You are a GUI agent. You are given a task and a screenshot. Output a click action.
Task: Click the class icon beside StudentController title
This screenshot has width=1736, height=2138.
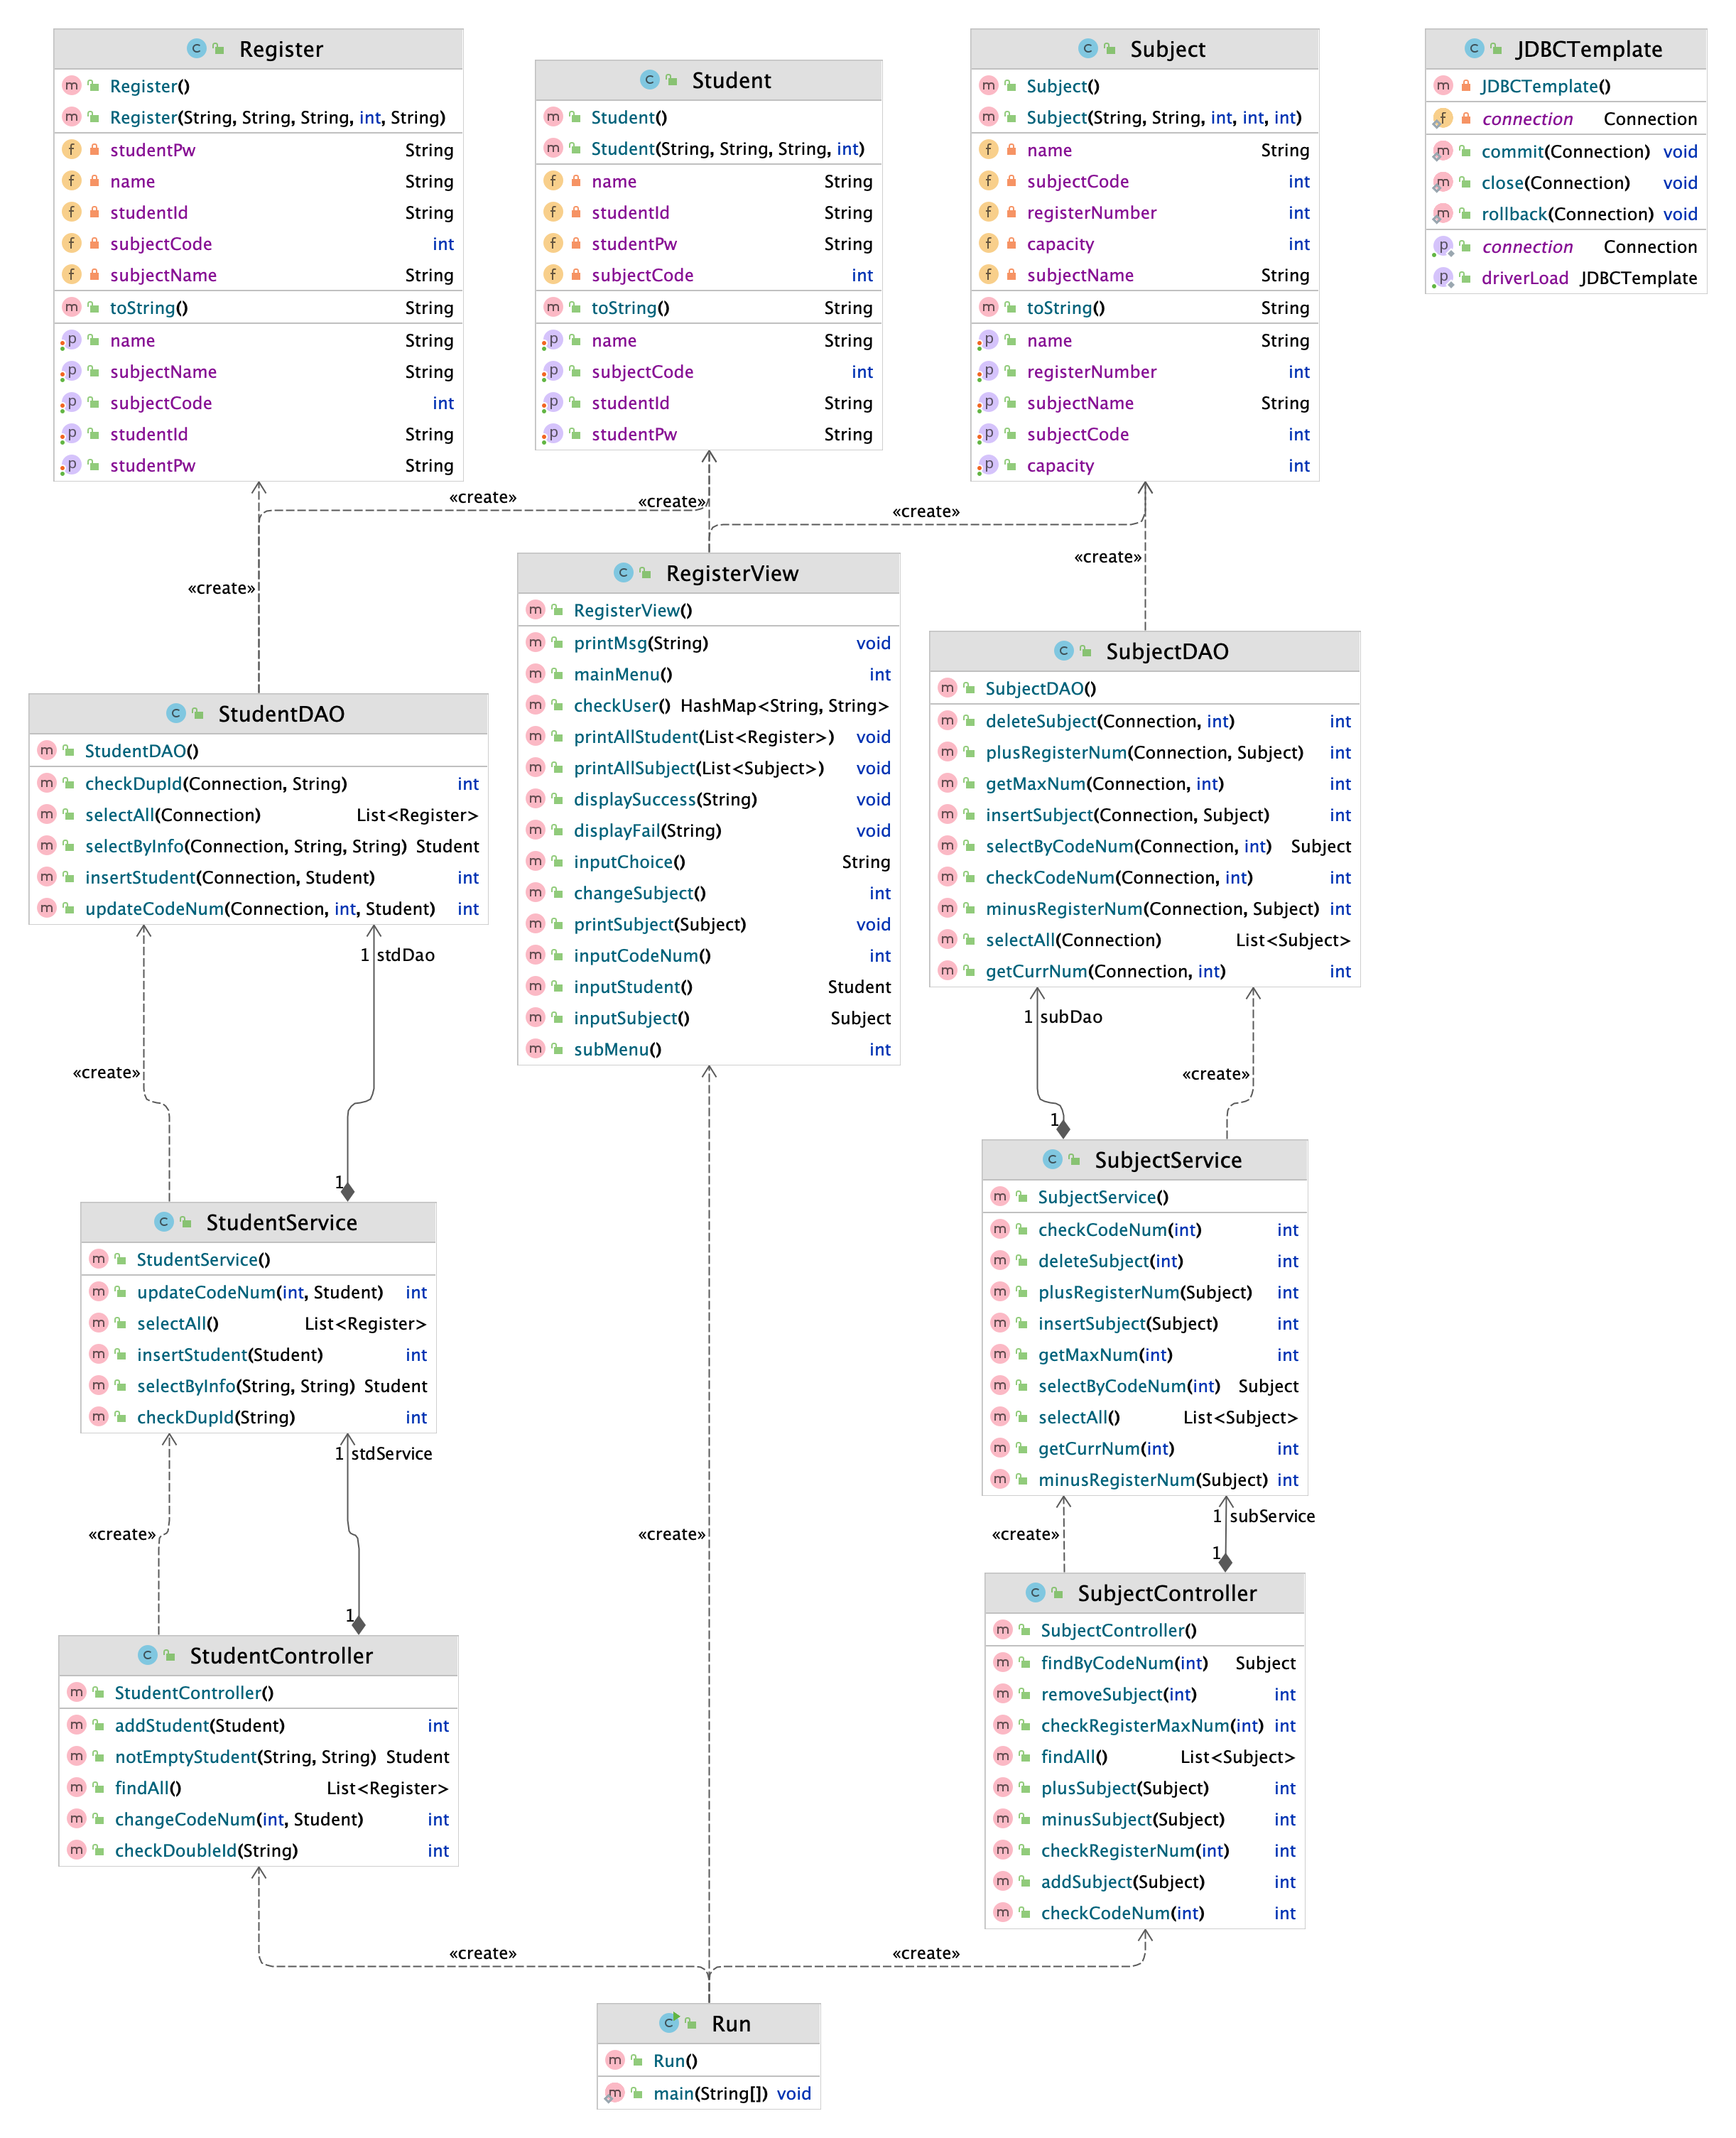tap(148, 1654)
